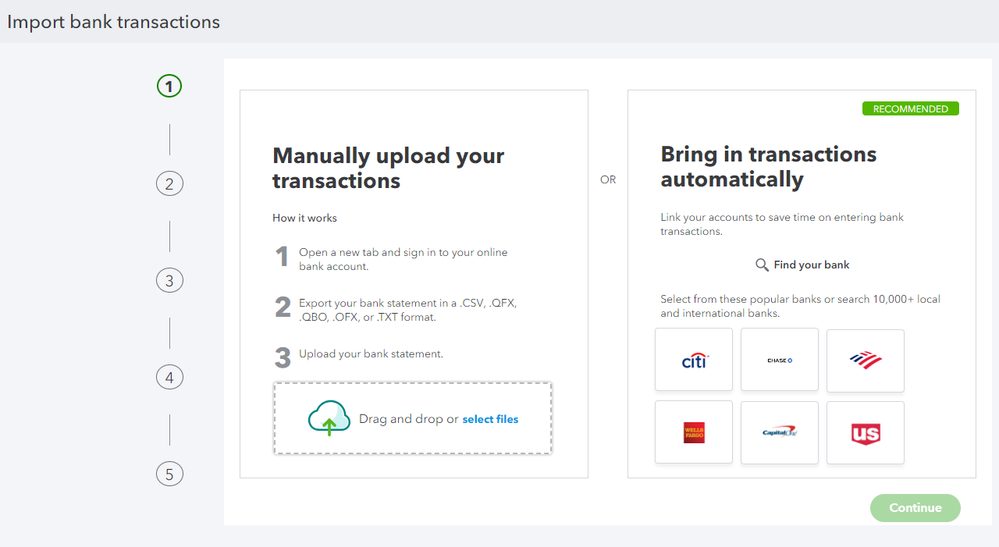
Task: Pick the Bank of America logo tile
Action: click(x=865, y=360)
